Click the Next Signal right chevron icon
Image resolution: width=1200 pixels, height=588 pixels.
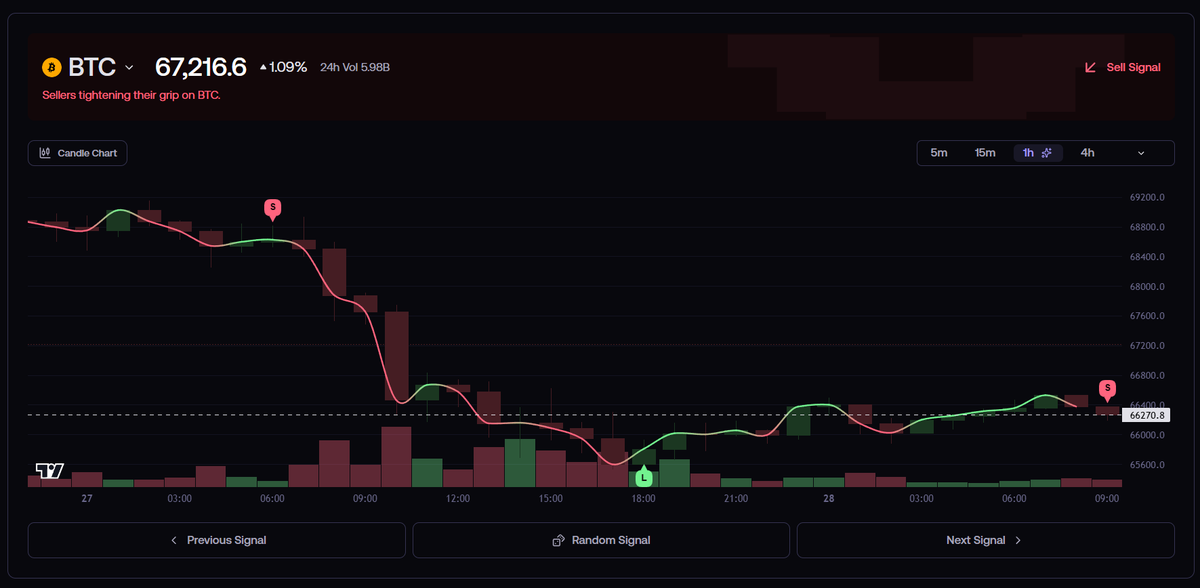(x=1018, y=540)
